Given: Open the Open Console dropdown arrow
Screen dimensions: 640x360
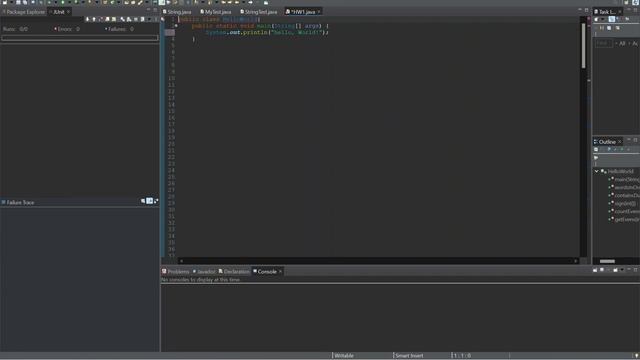Looking at the screenshot, I should [x=622, y=270].
